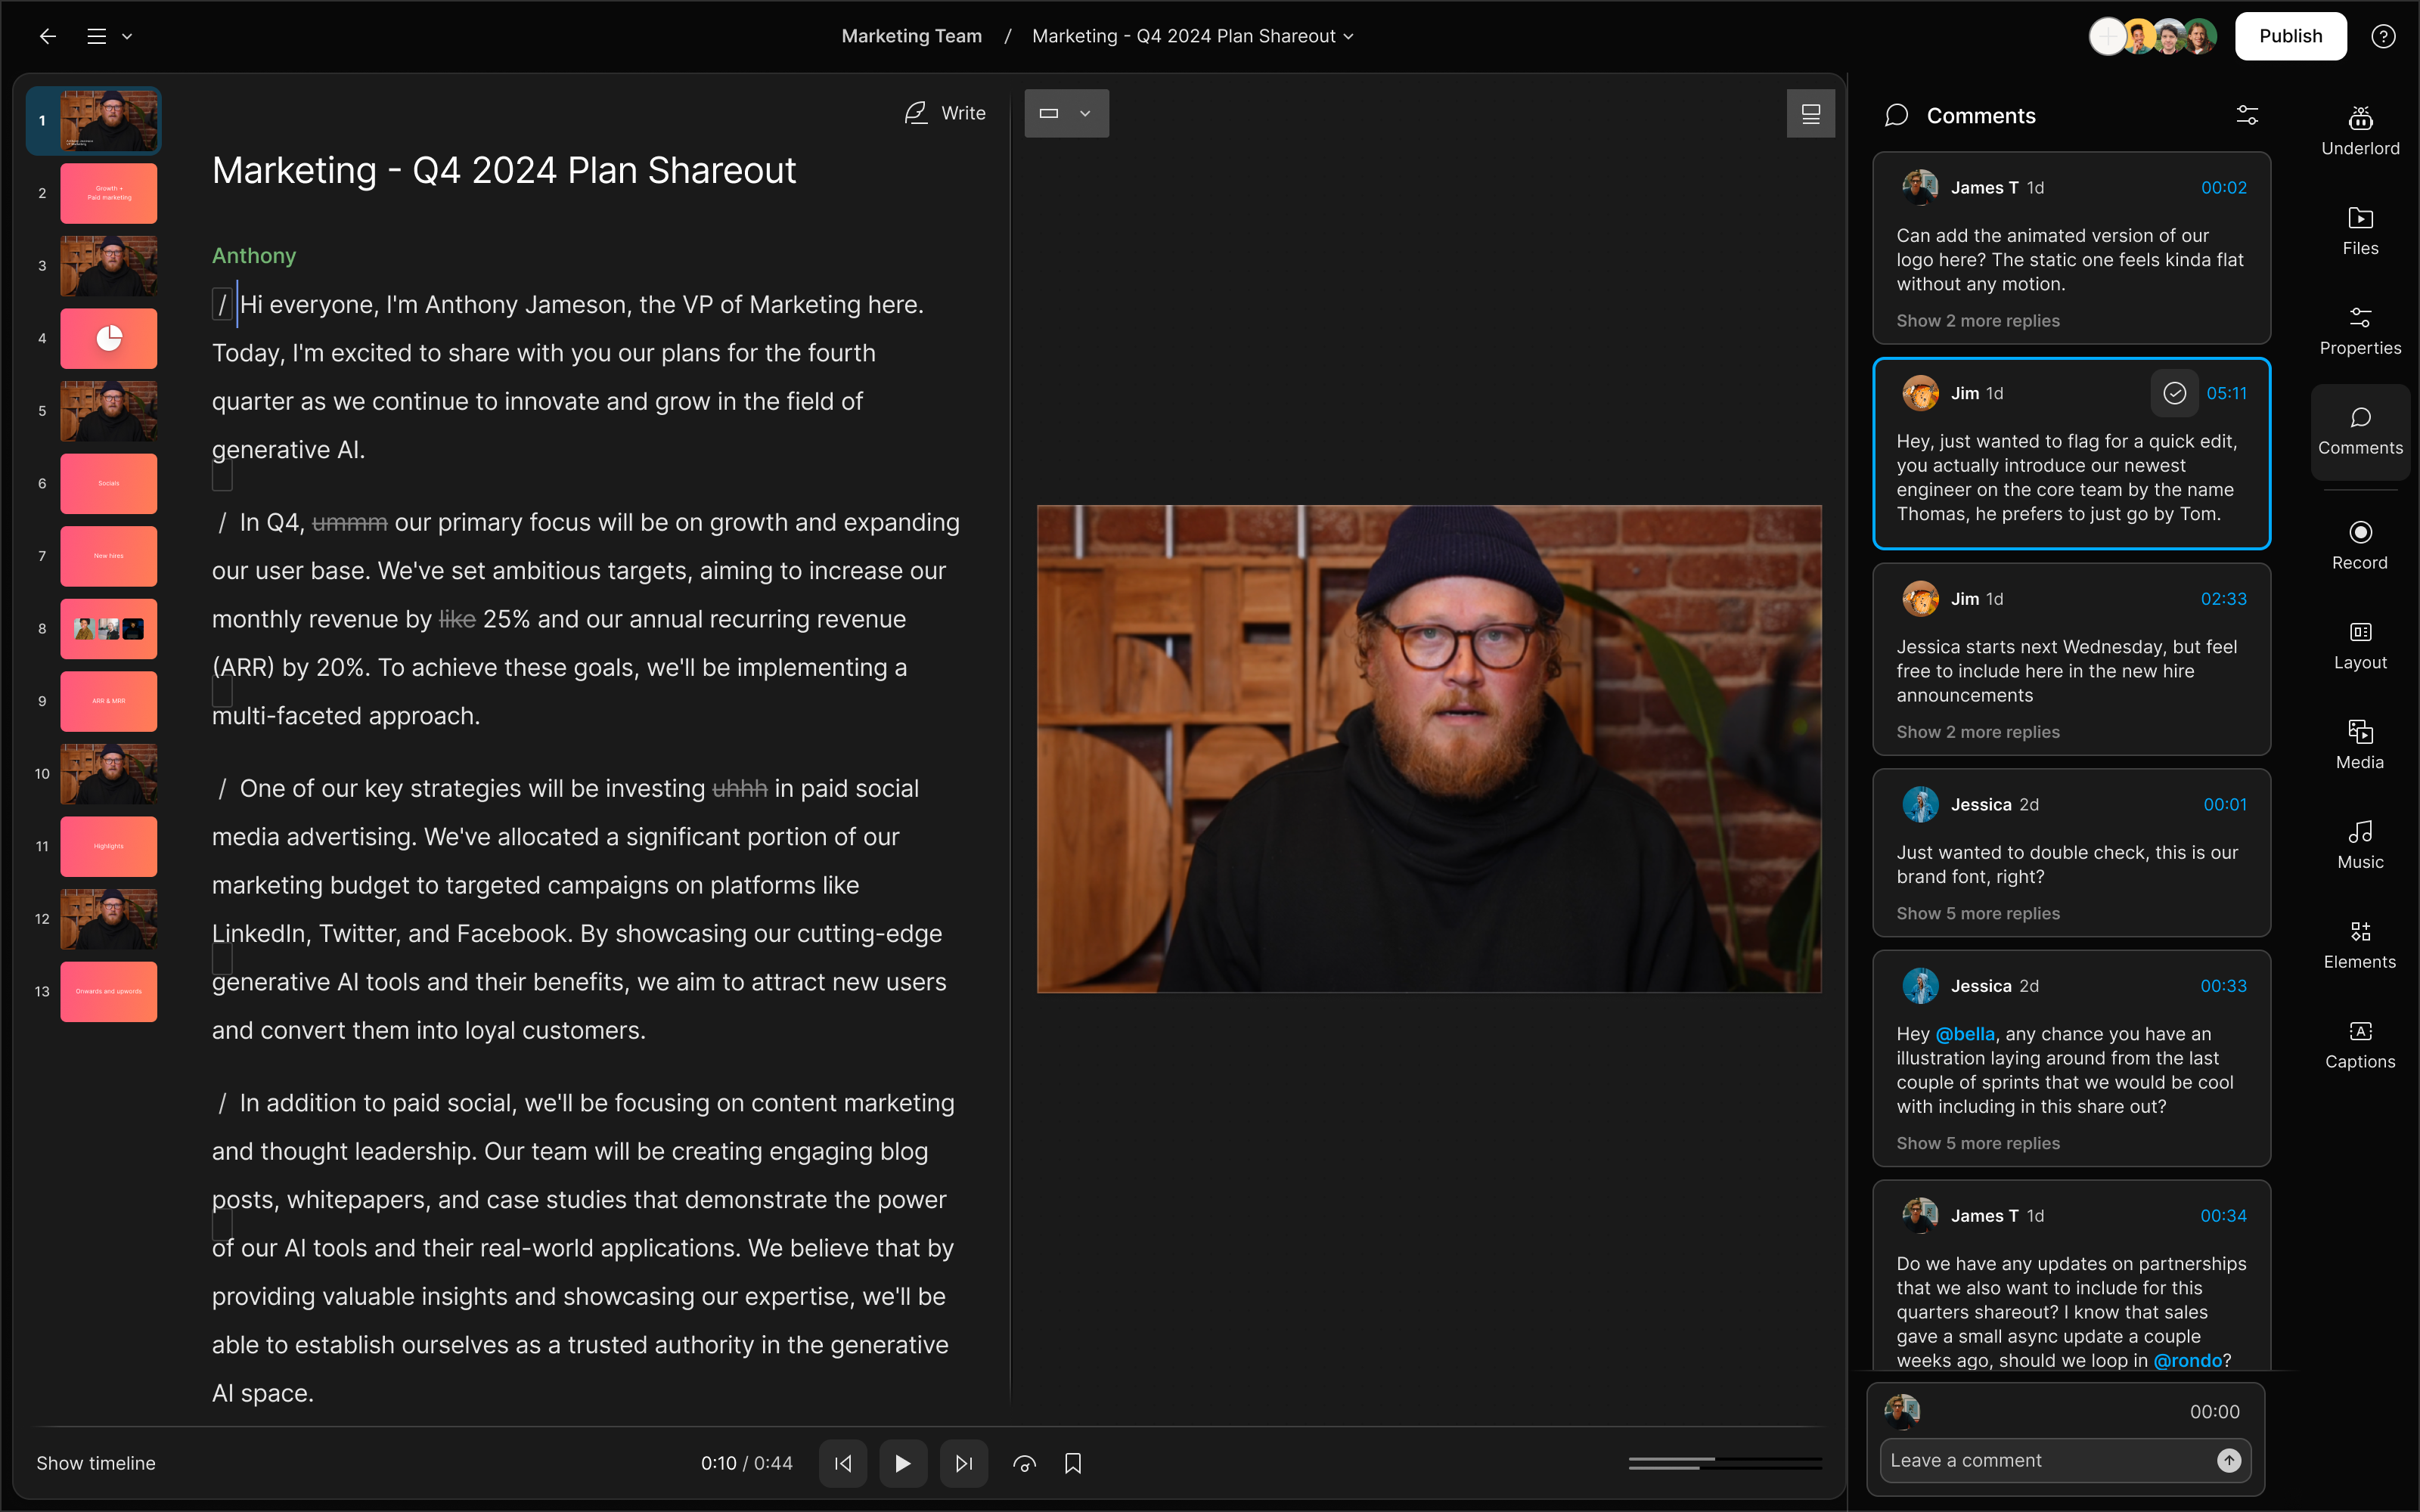Select scene 8 thumbnail with photos
Image resolution: width=2420 pixels, height=1512 pixels.
[x=108, y=628]
